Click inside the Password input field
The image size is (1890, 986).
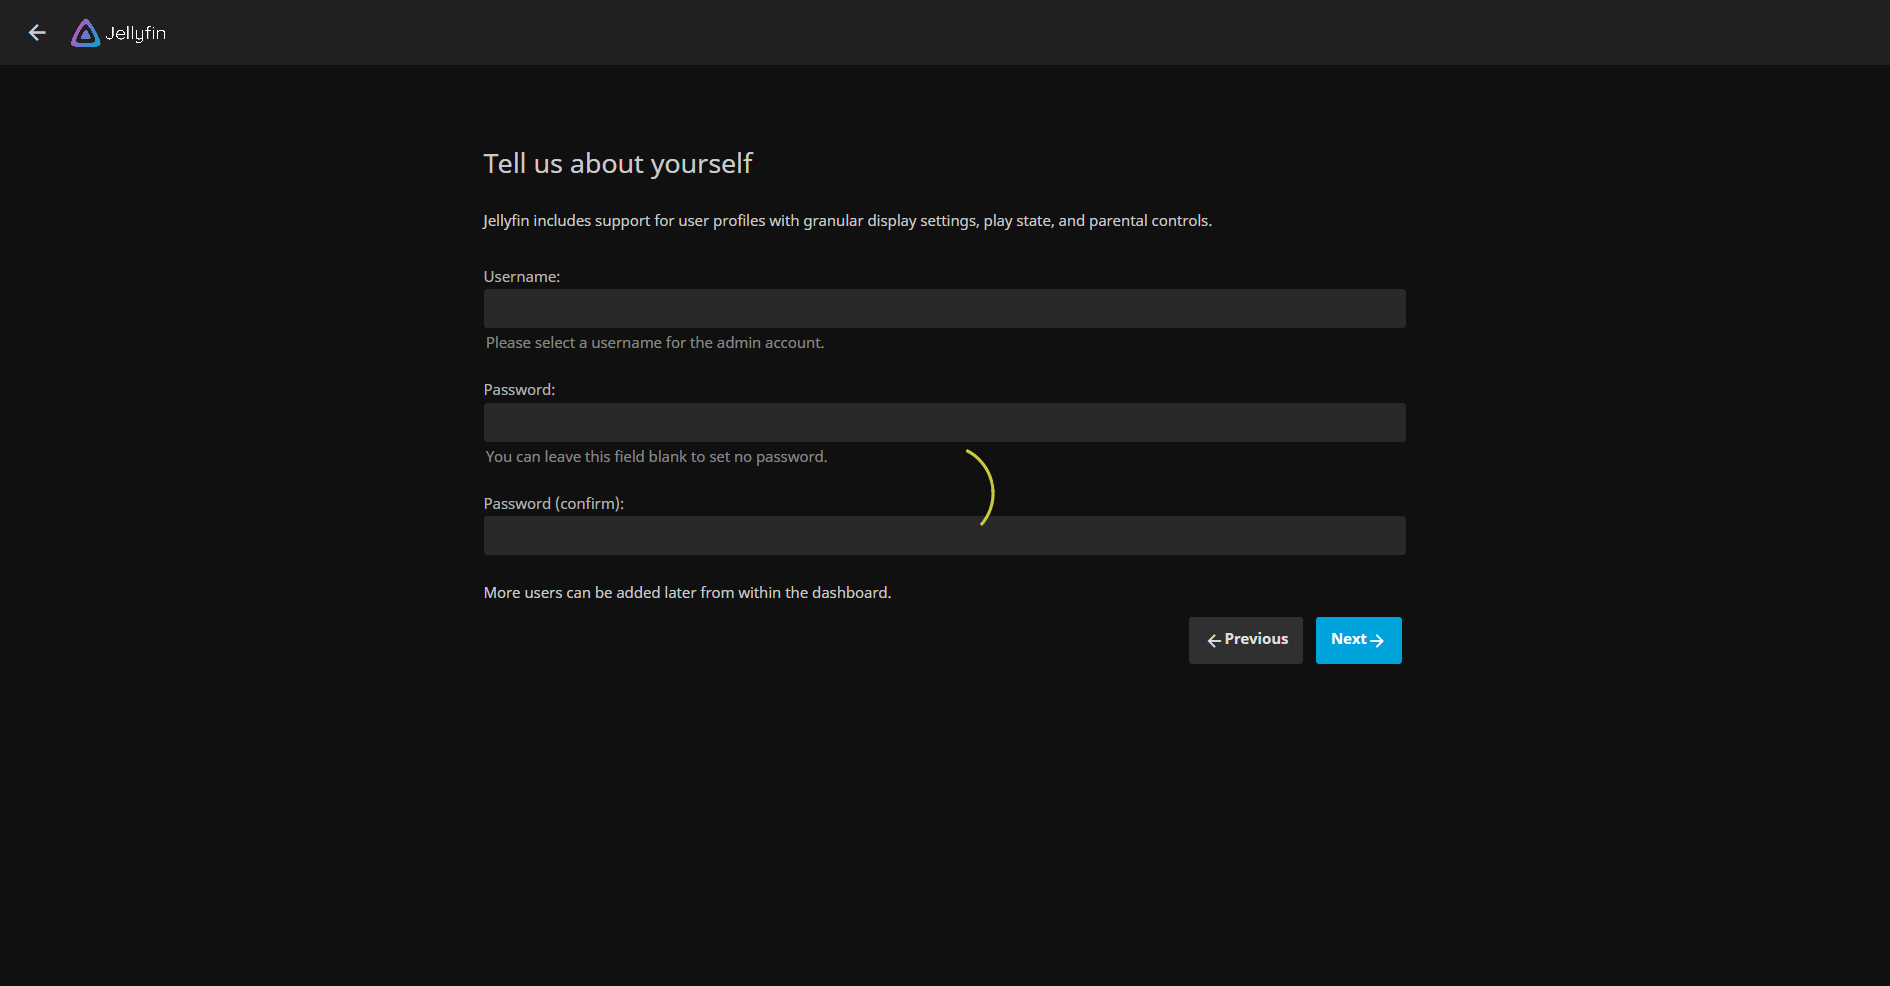click(944, 422)
